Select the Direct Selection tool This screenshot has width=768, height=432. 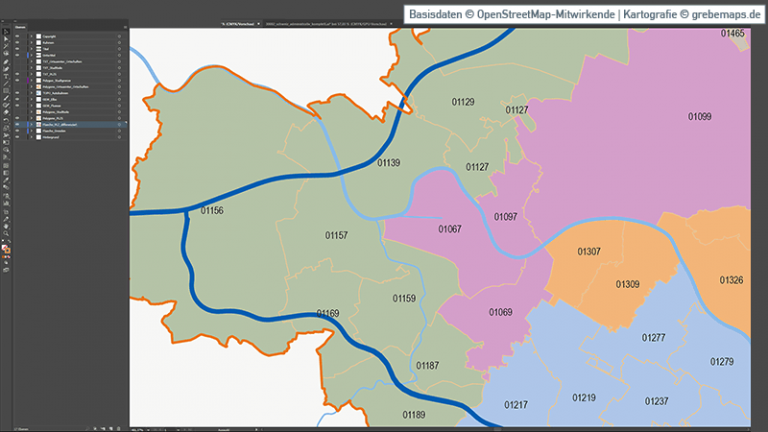click(x=5, y=40)
